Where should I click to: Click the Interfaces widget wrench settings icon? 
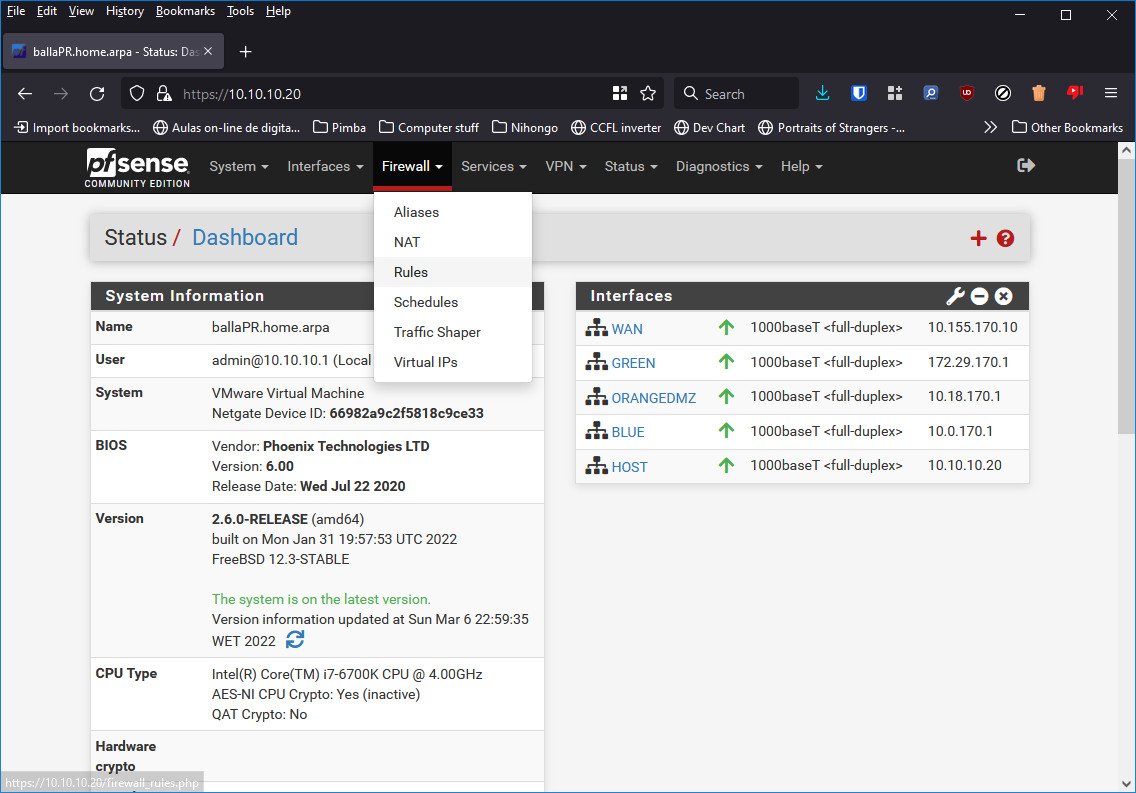pyautogui.click(x=955, y=296)
